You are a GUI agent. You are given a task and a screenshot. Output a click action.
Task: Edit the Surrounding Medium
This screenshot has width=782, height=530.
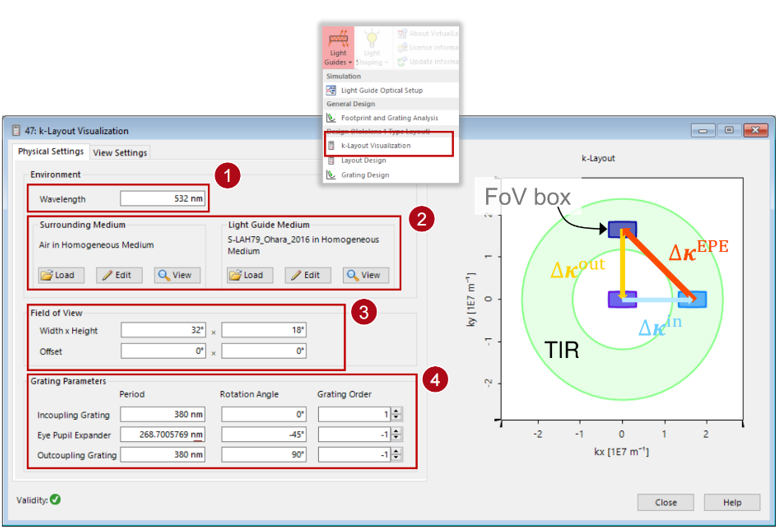pos(119,275)
